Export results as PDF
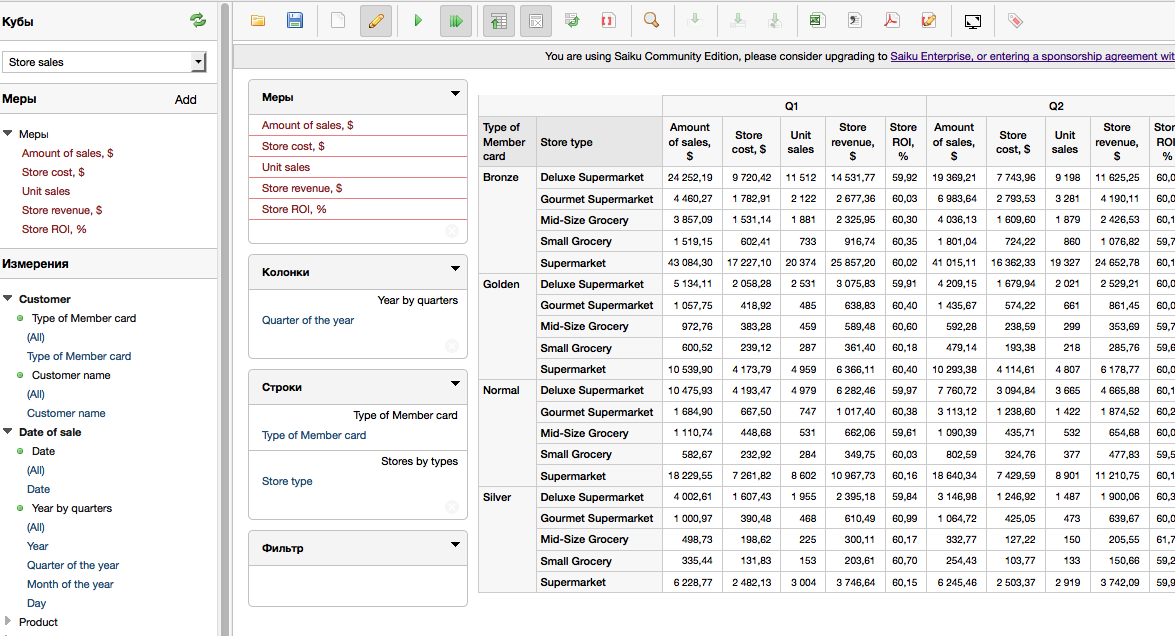 coord(891,21)
